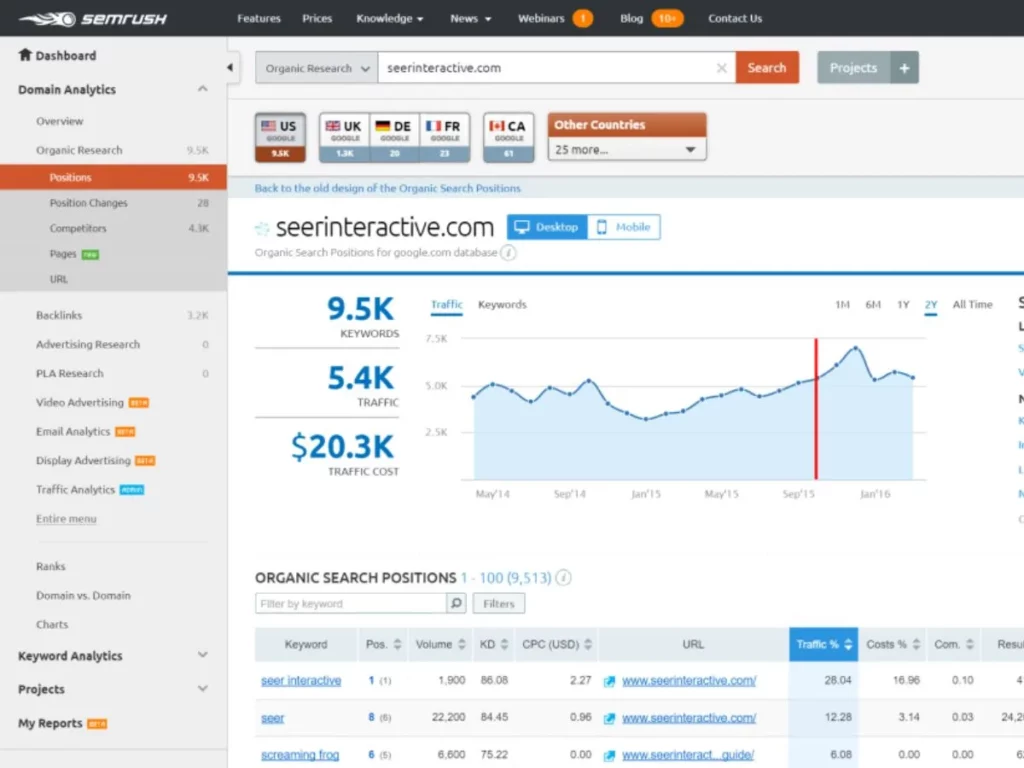Open the Organic Research dropdown
This screenshot has height=768, width=1024.
click(317, 68)
